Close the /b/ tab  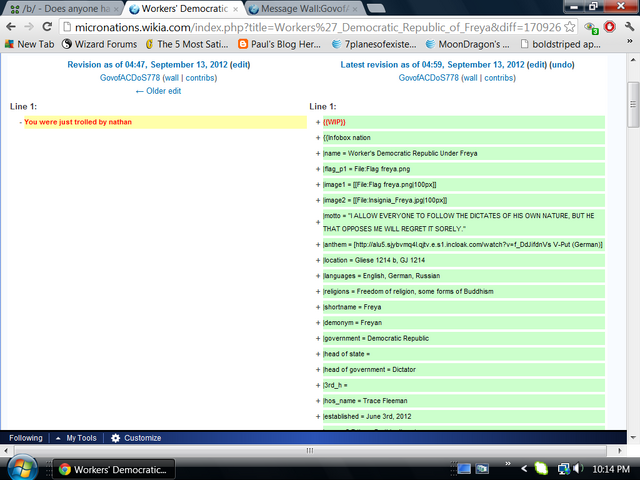tap(116, 9)
